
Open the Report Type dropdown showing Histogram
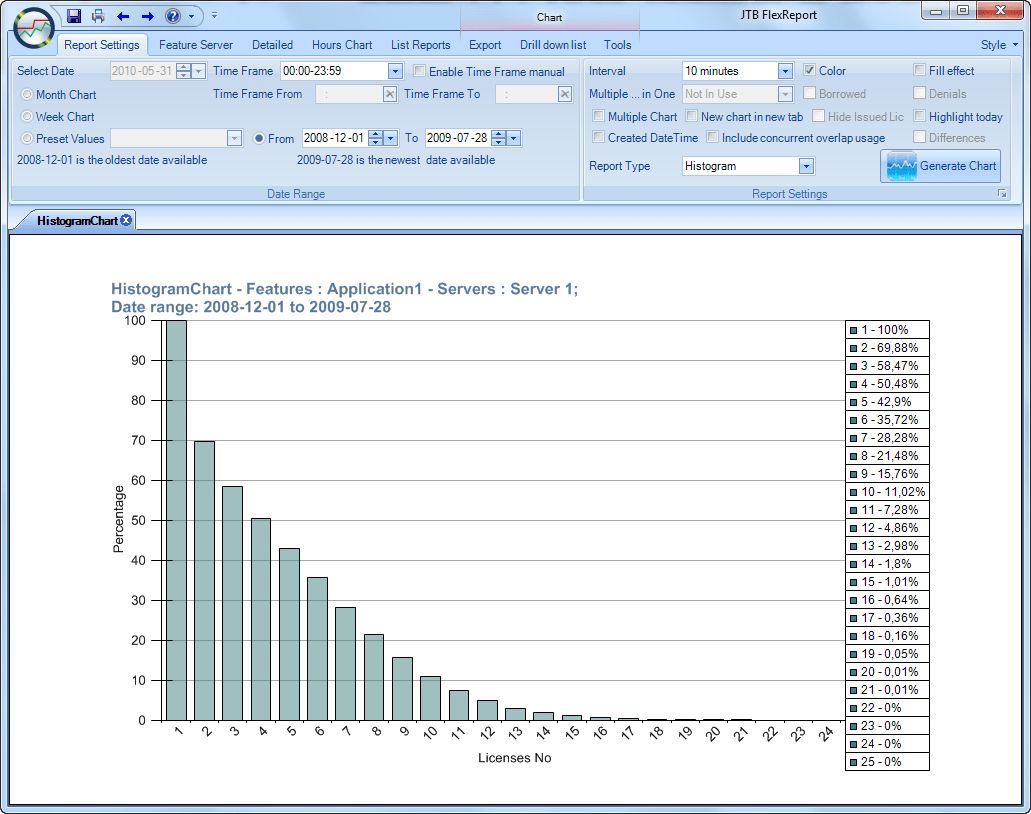pos(806,166)
